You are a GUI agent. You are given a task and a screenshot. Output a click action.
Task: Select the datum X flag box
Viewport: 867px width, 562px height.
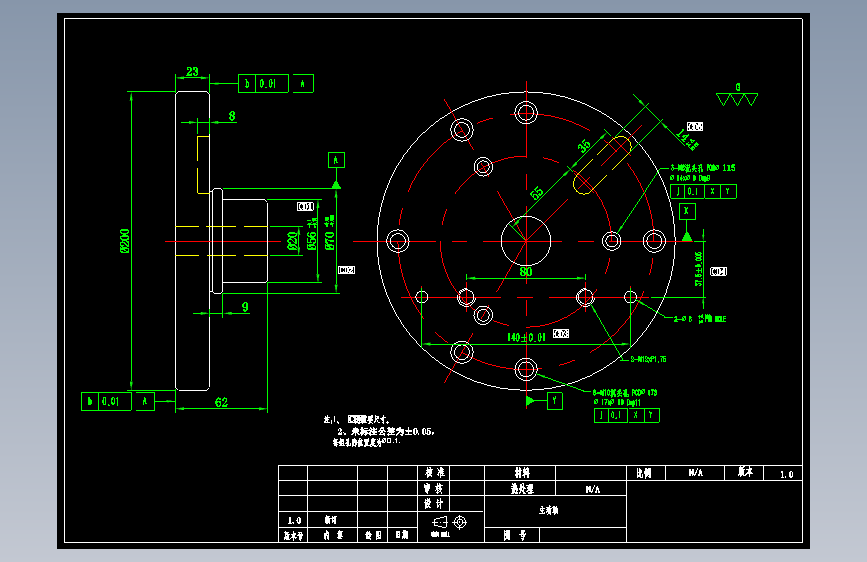(x=687, y=211)
